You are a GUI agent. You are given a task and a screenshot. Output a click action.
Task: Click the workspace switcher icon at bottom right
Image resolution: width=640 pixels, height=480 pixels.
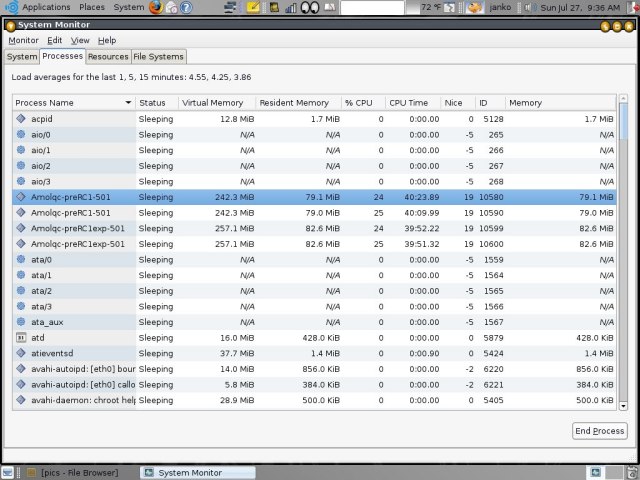pyautogui.click(x=596, y=472)
